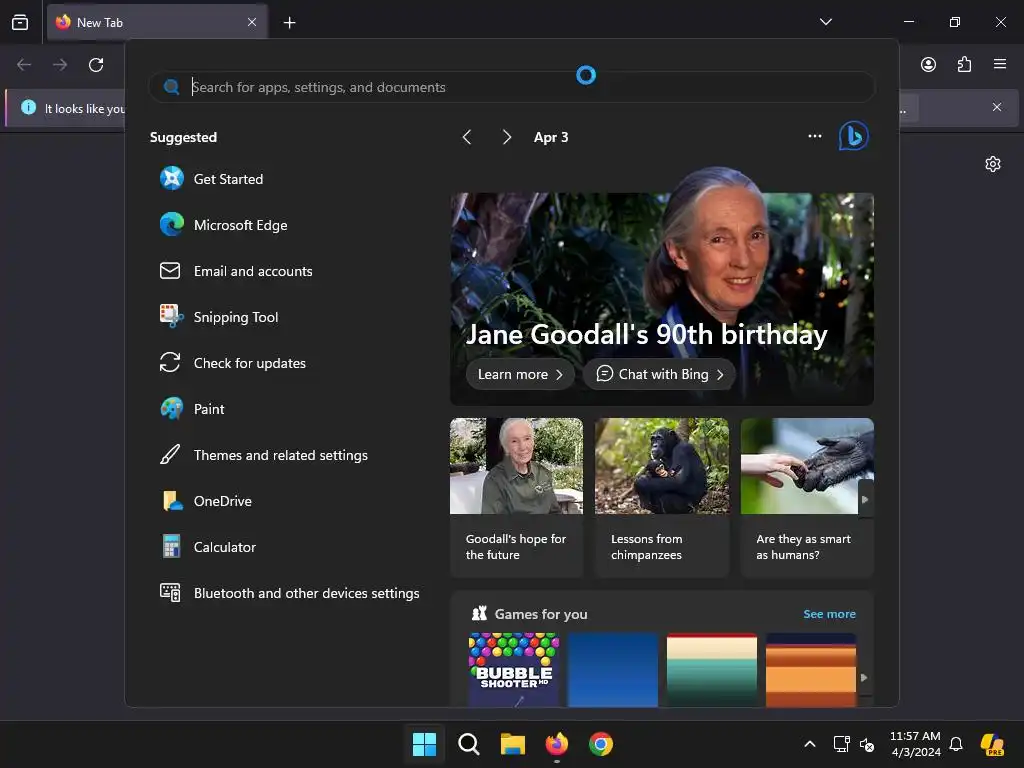Image resolution: width=1024 pixels, height=768 pixels.
Task: Click the network display tray icon
Action: tap(841, 744)
